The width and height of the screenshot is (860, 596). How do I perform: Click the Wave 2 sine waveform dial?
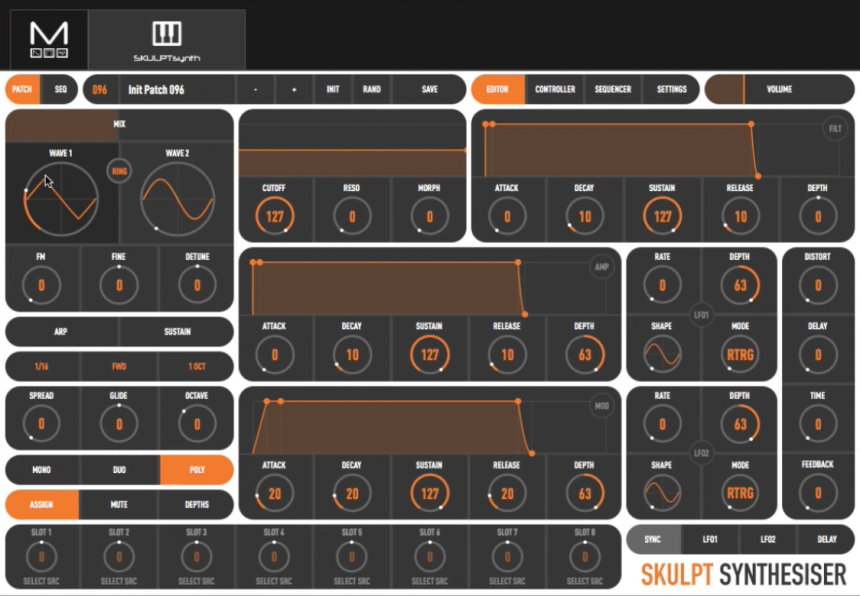177,199
